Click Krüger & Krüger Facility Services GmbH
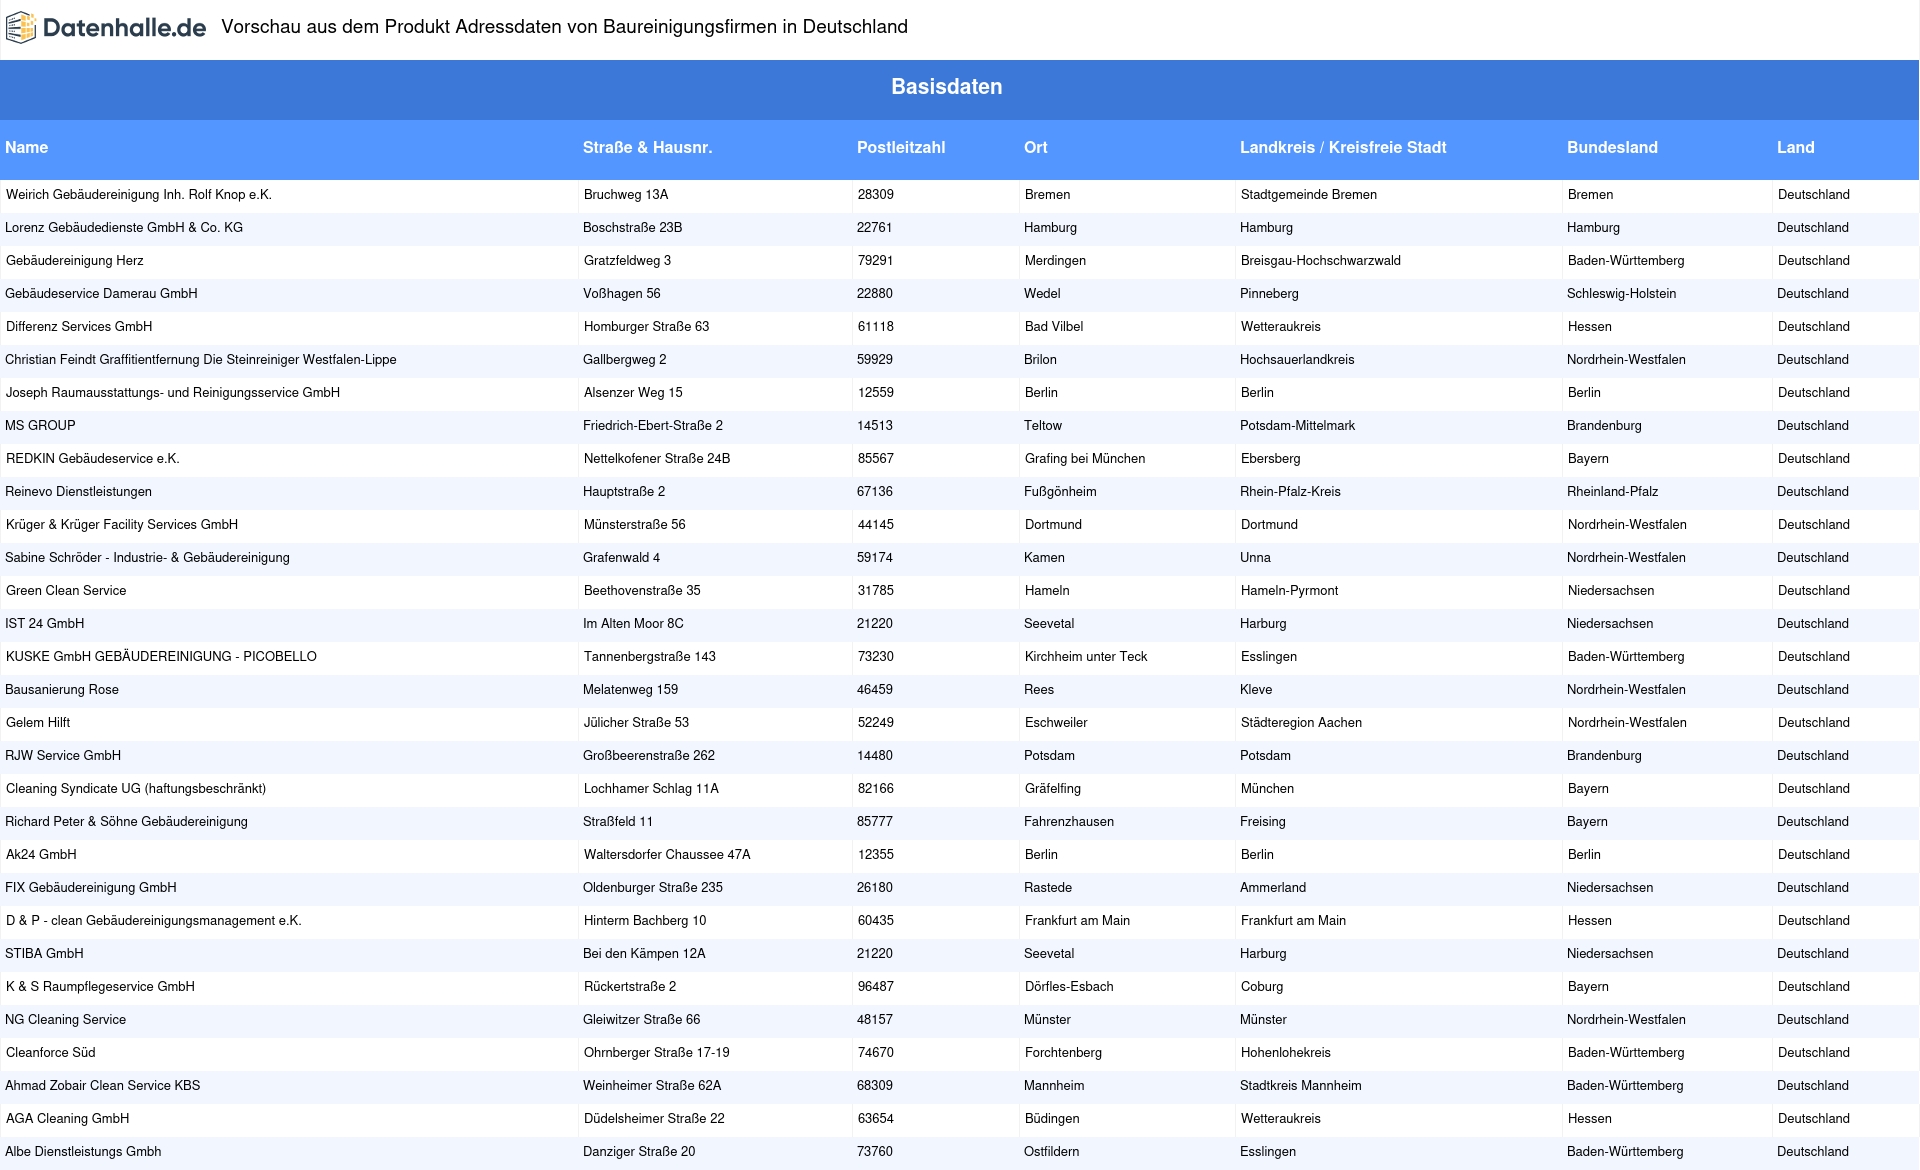 [x=122, y=525]
